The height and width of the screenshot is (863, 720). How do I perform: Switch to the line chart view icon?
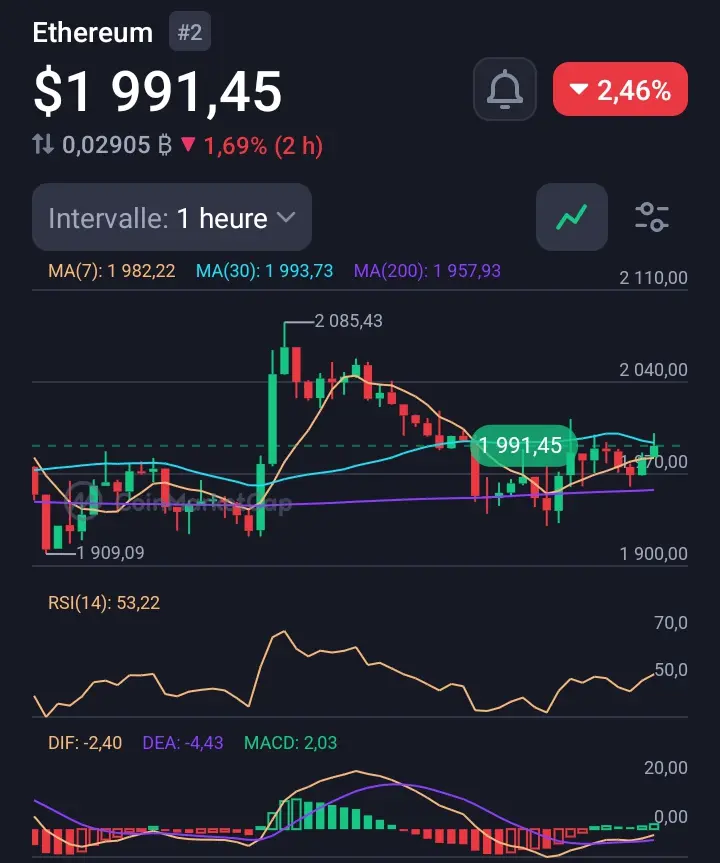pos(572,217)
